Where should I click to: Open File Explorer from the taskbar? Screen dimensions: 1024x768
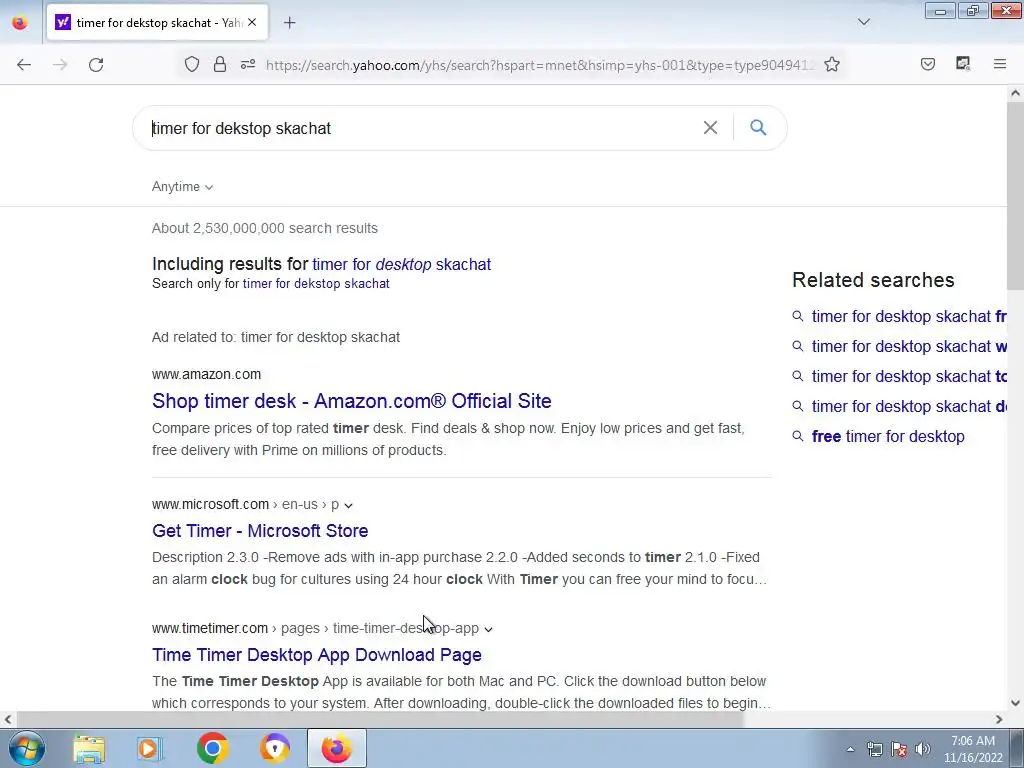click(x=89, y=749)
